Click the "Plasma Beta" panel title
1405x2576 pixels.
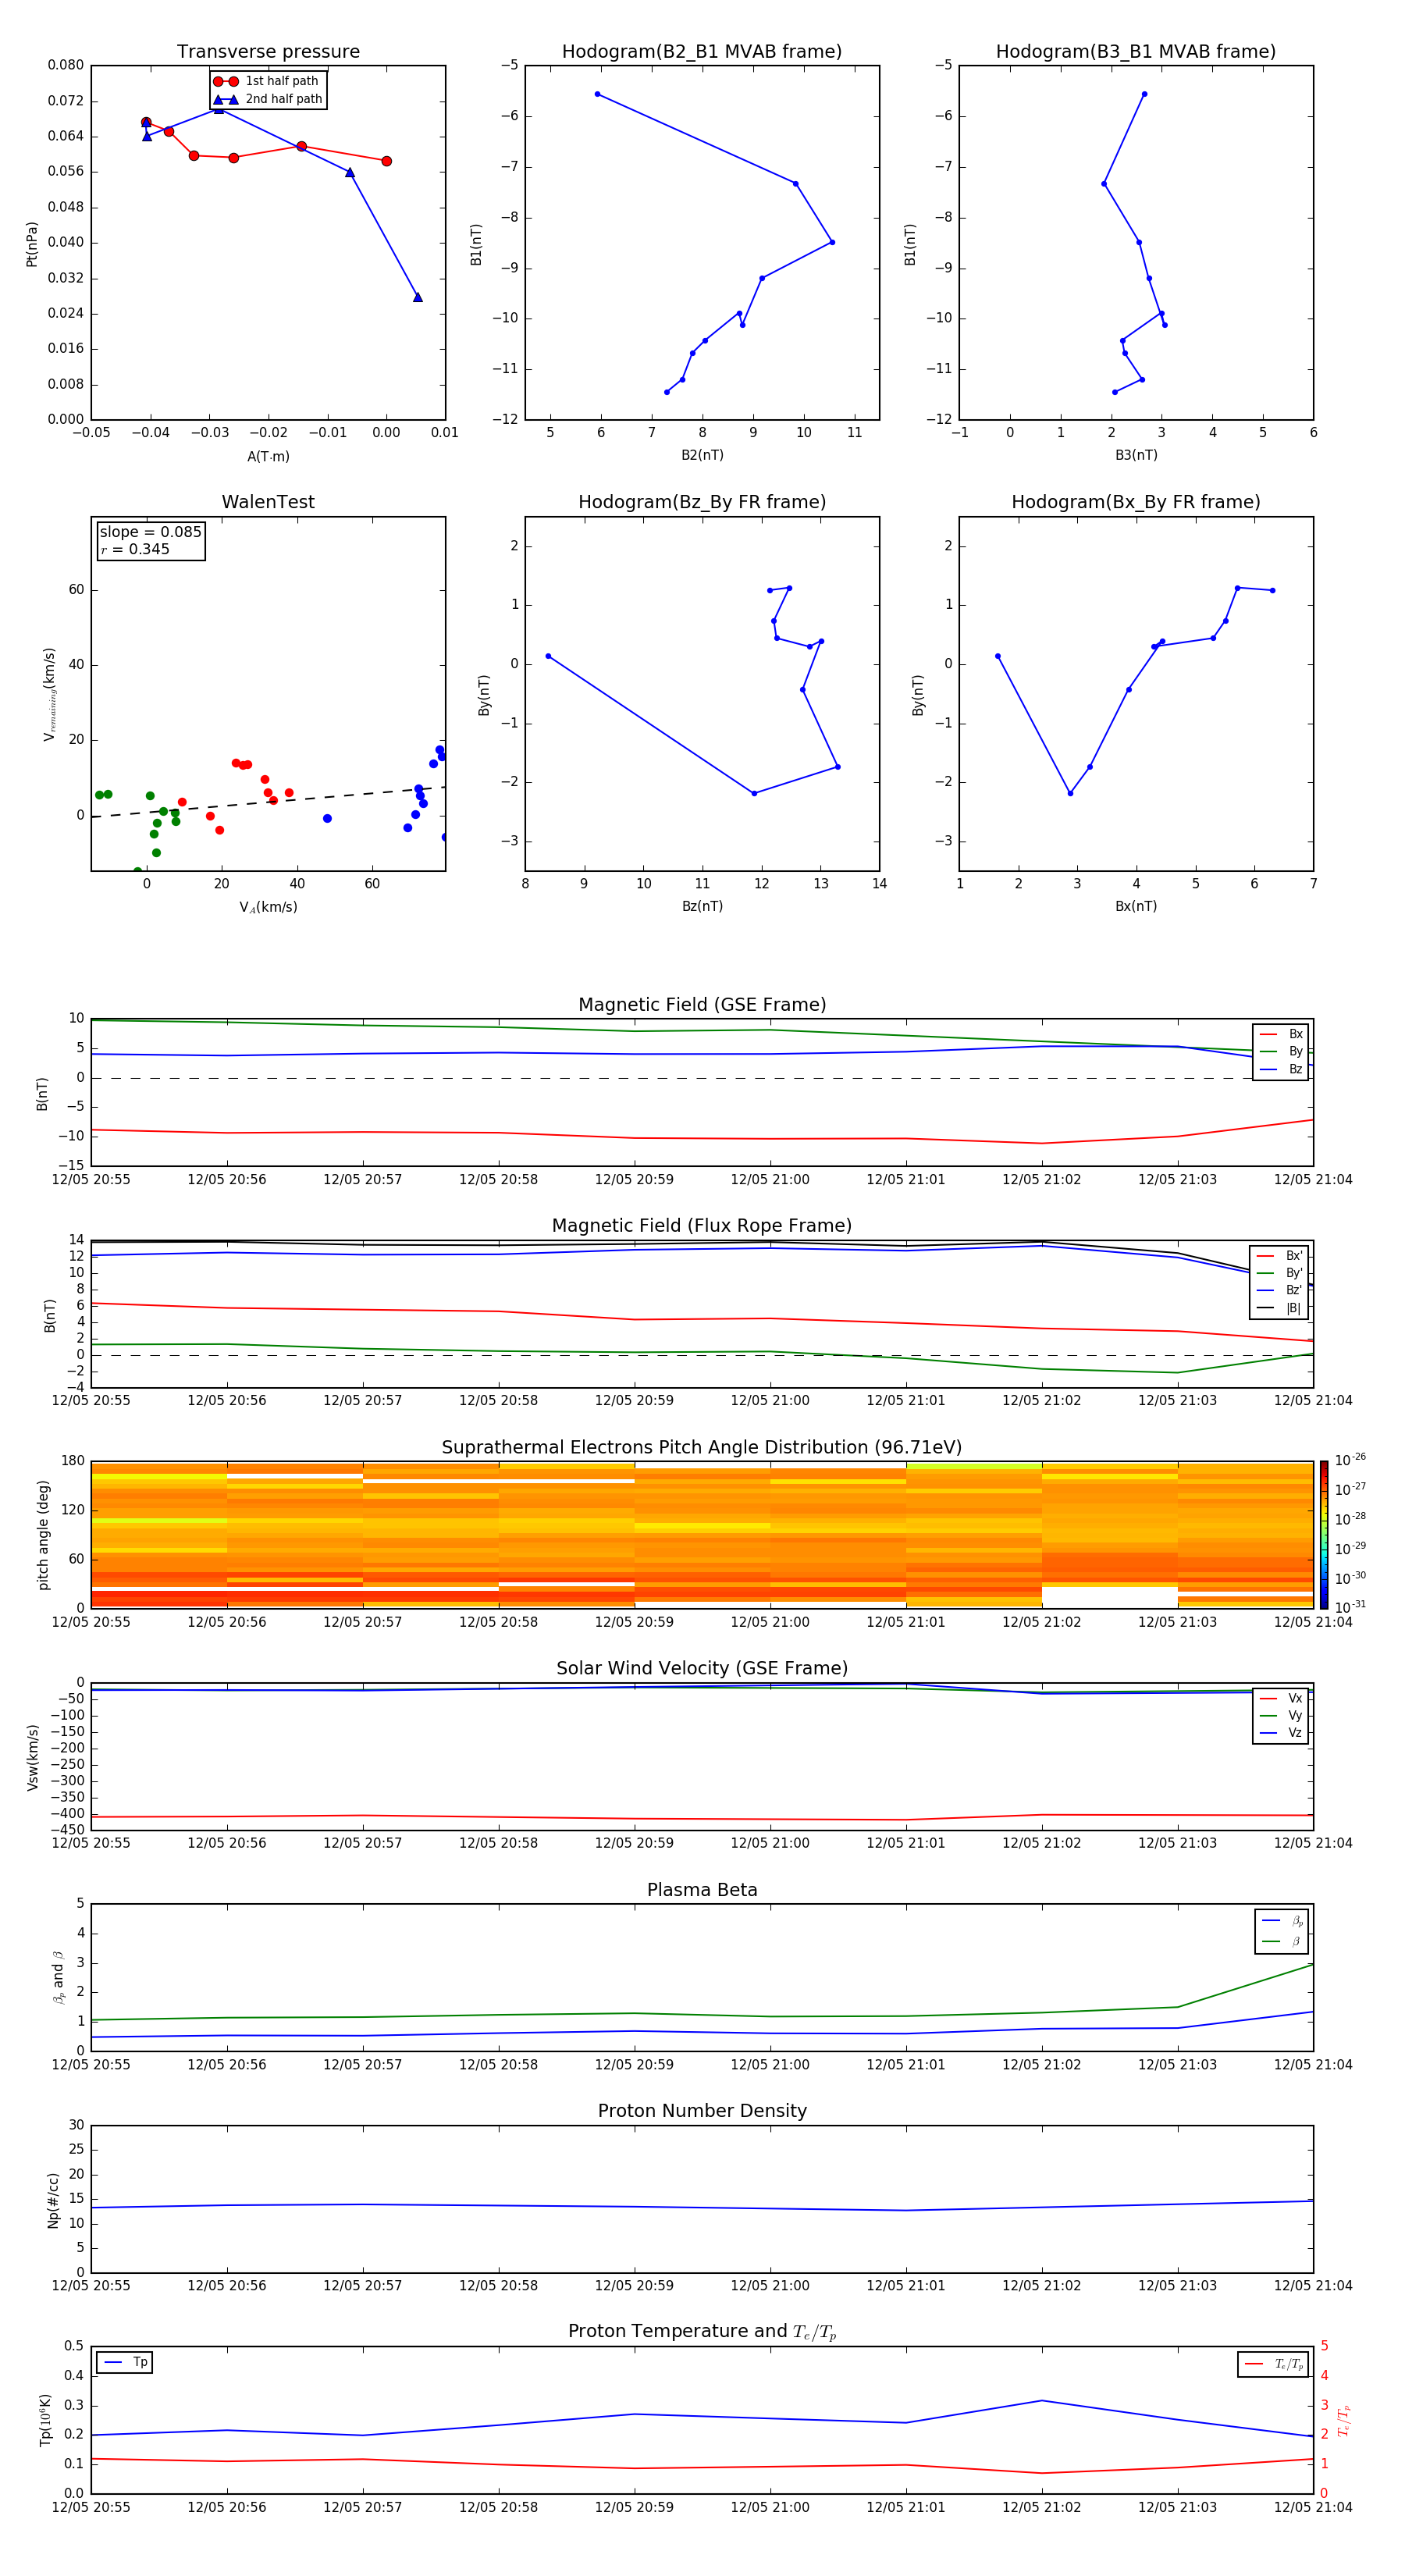(702, 1891)
